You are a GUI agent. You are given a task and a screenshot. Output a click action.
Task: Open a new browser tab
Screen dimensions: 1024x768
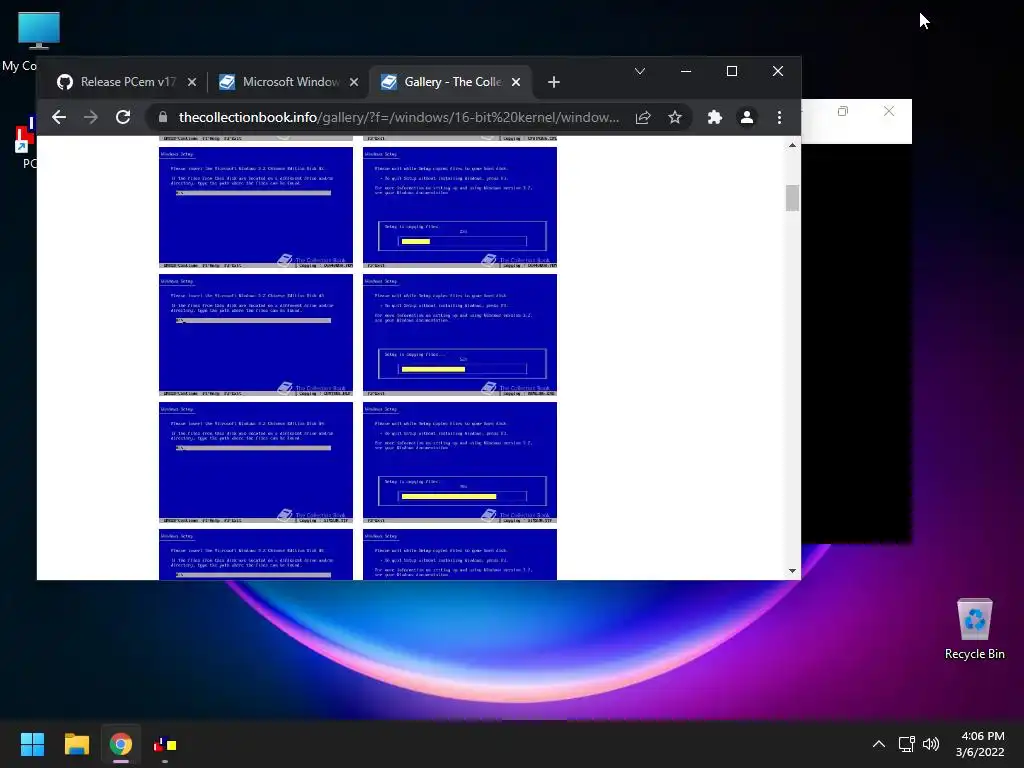point(554,82)
